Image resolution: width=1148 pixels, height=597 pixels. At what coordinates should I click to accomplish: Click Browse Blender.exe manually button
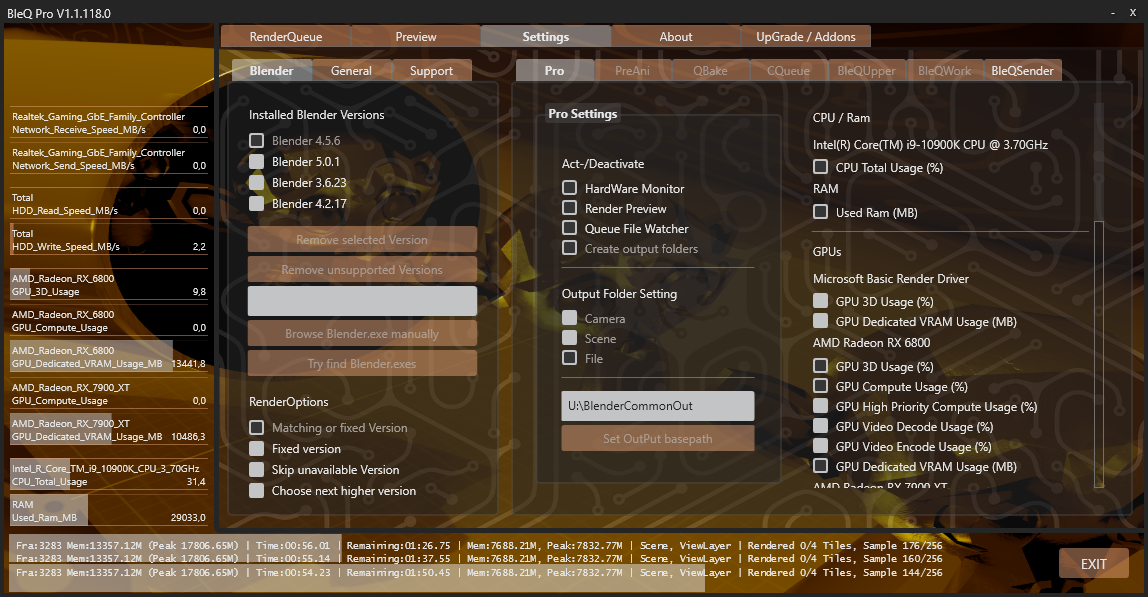(362, 333)
